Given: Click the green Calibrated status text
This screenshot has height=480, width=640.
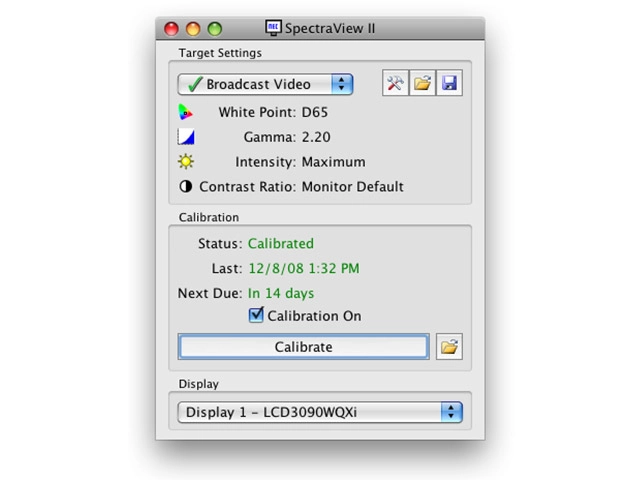Looking at the screenshot, I should pos(280,243).
